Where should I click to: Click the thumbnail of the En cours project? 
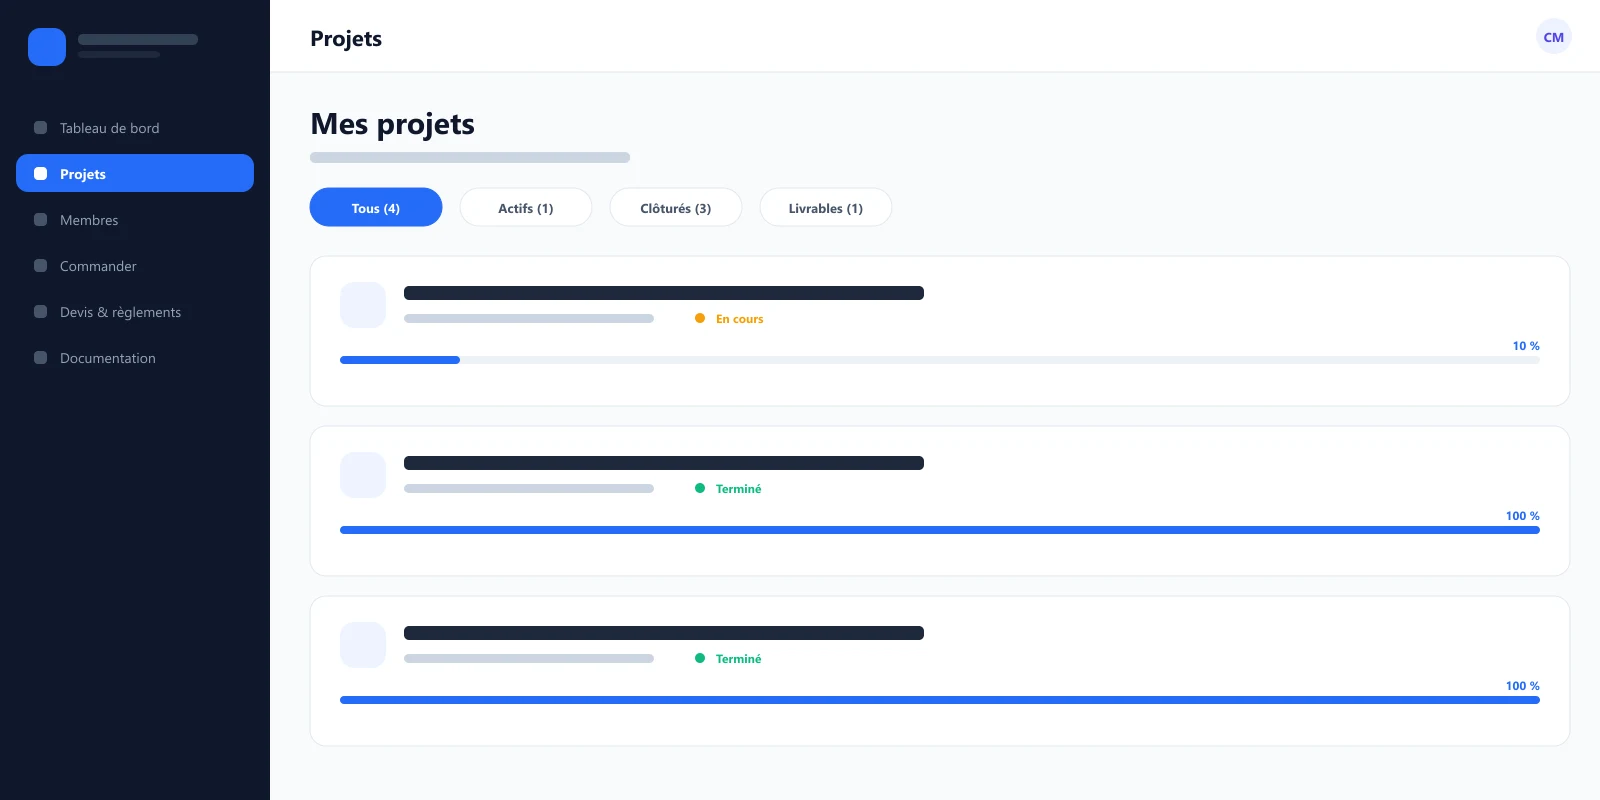coord(363,305)
